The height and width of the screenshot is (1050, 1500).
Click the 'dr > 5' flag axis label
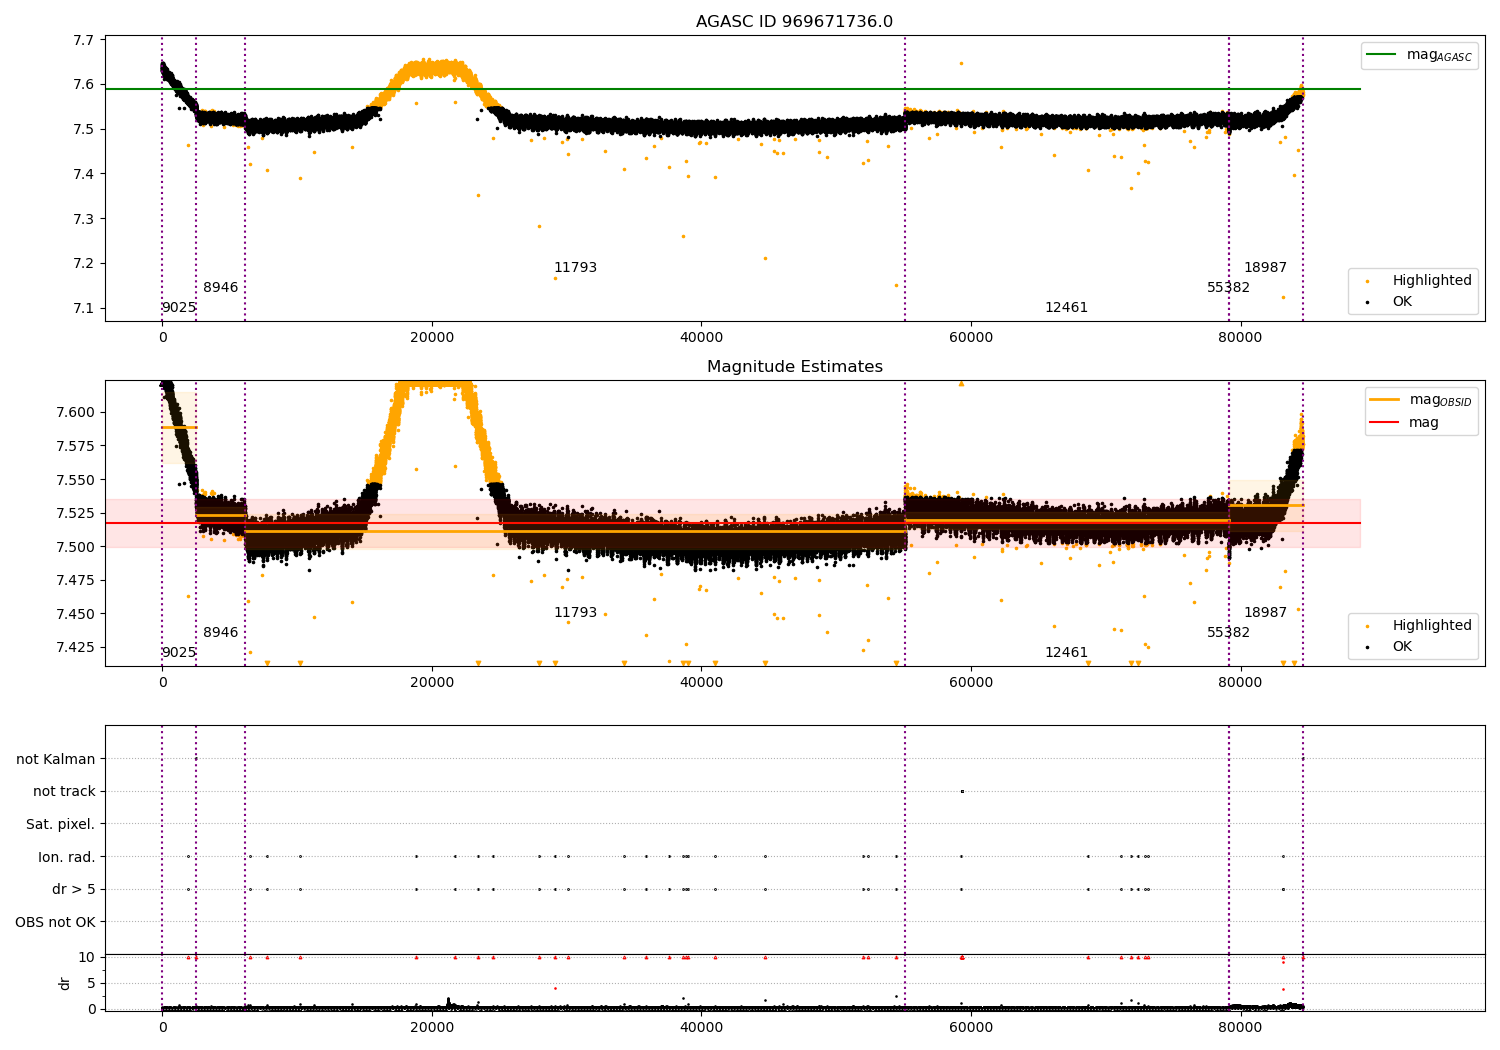74,889
